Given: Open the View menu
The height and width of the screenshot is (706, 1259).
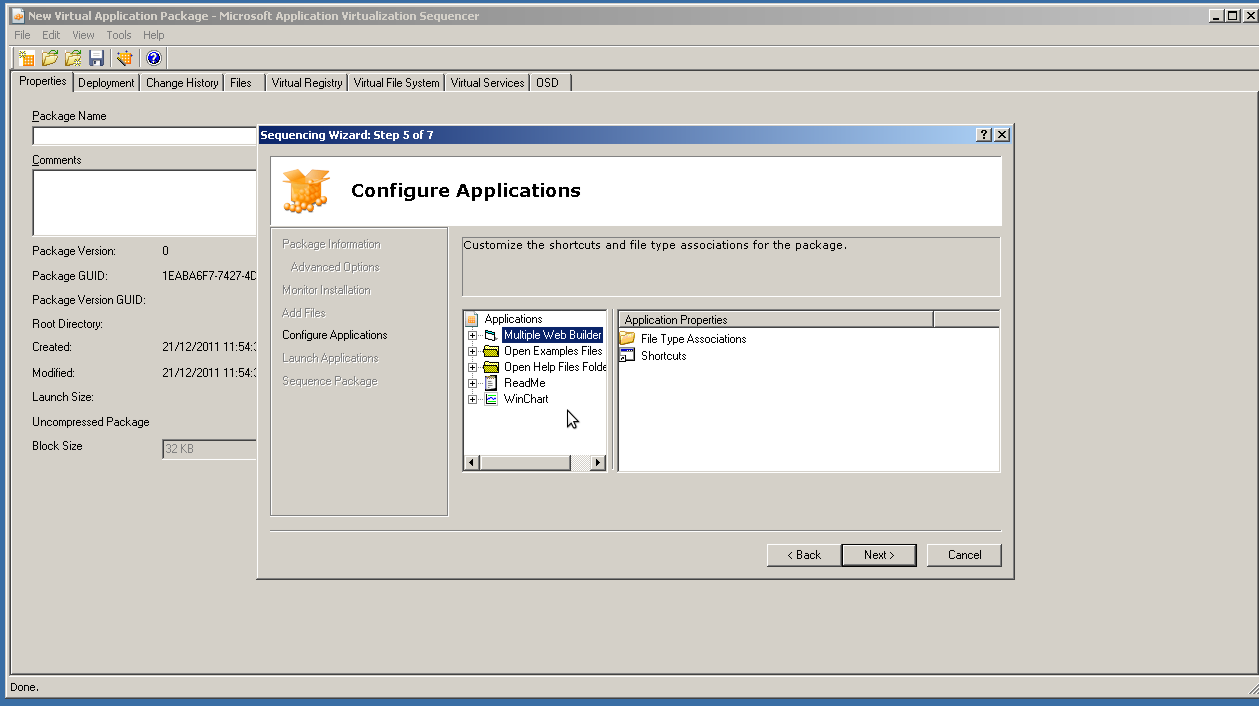Looking at the screenshot, I should pyautogui.click(x=83, y=35).
